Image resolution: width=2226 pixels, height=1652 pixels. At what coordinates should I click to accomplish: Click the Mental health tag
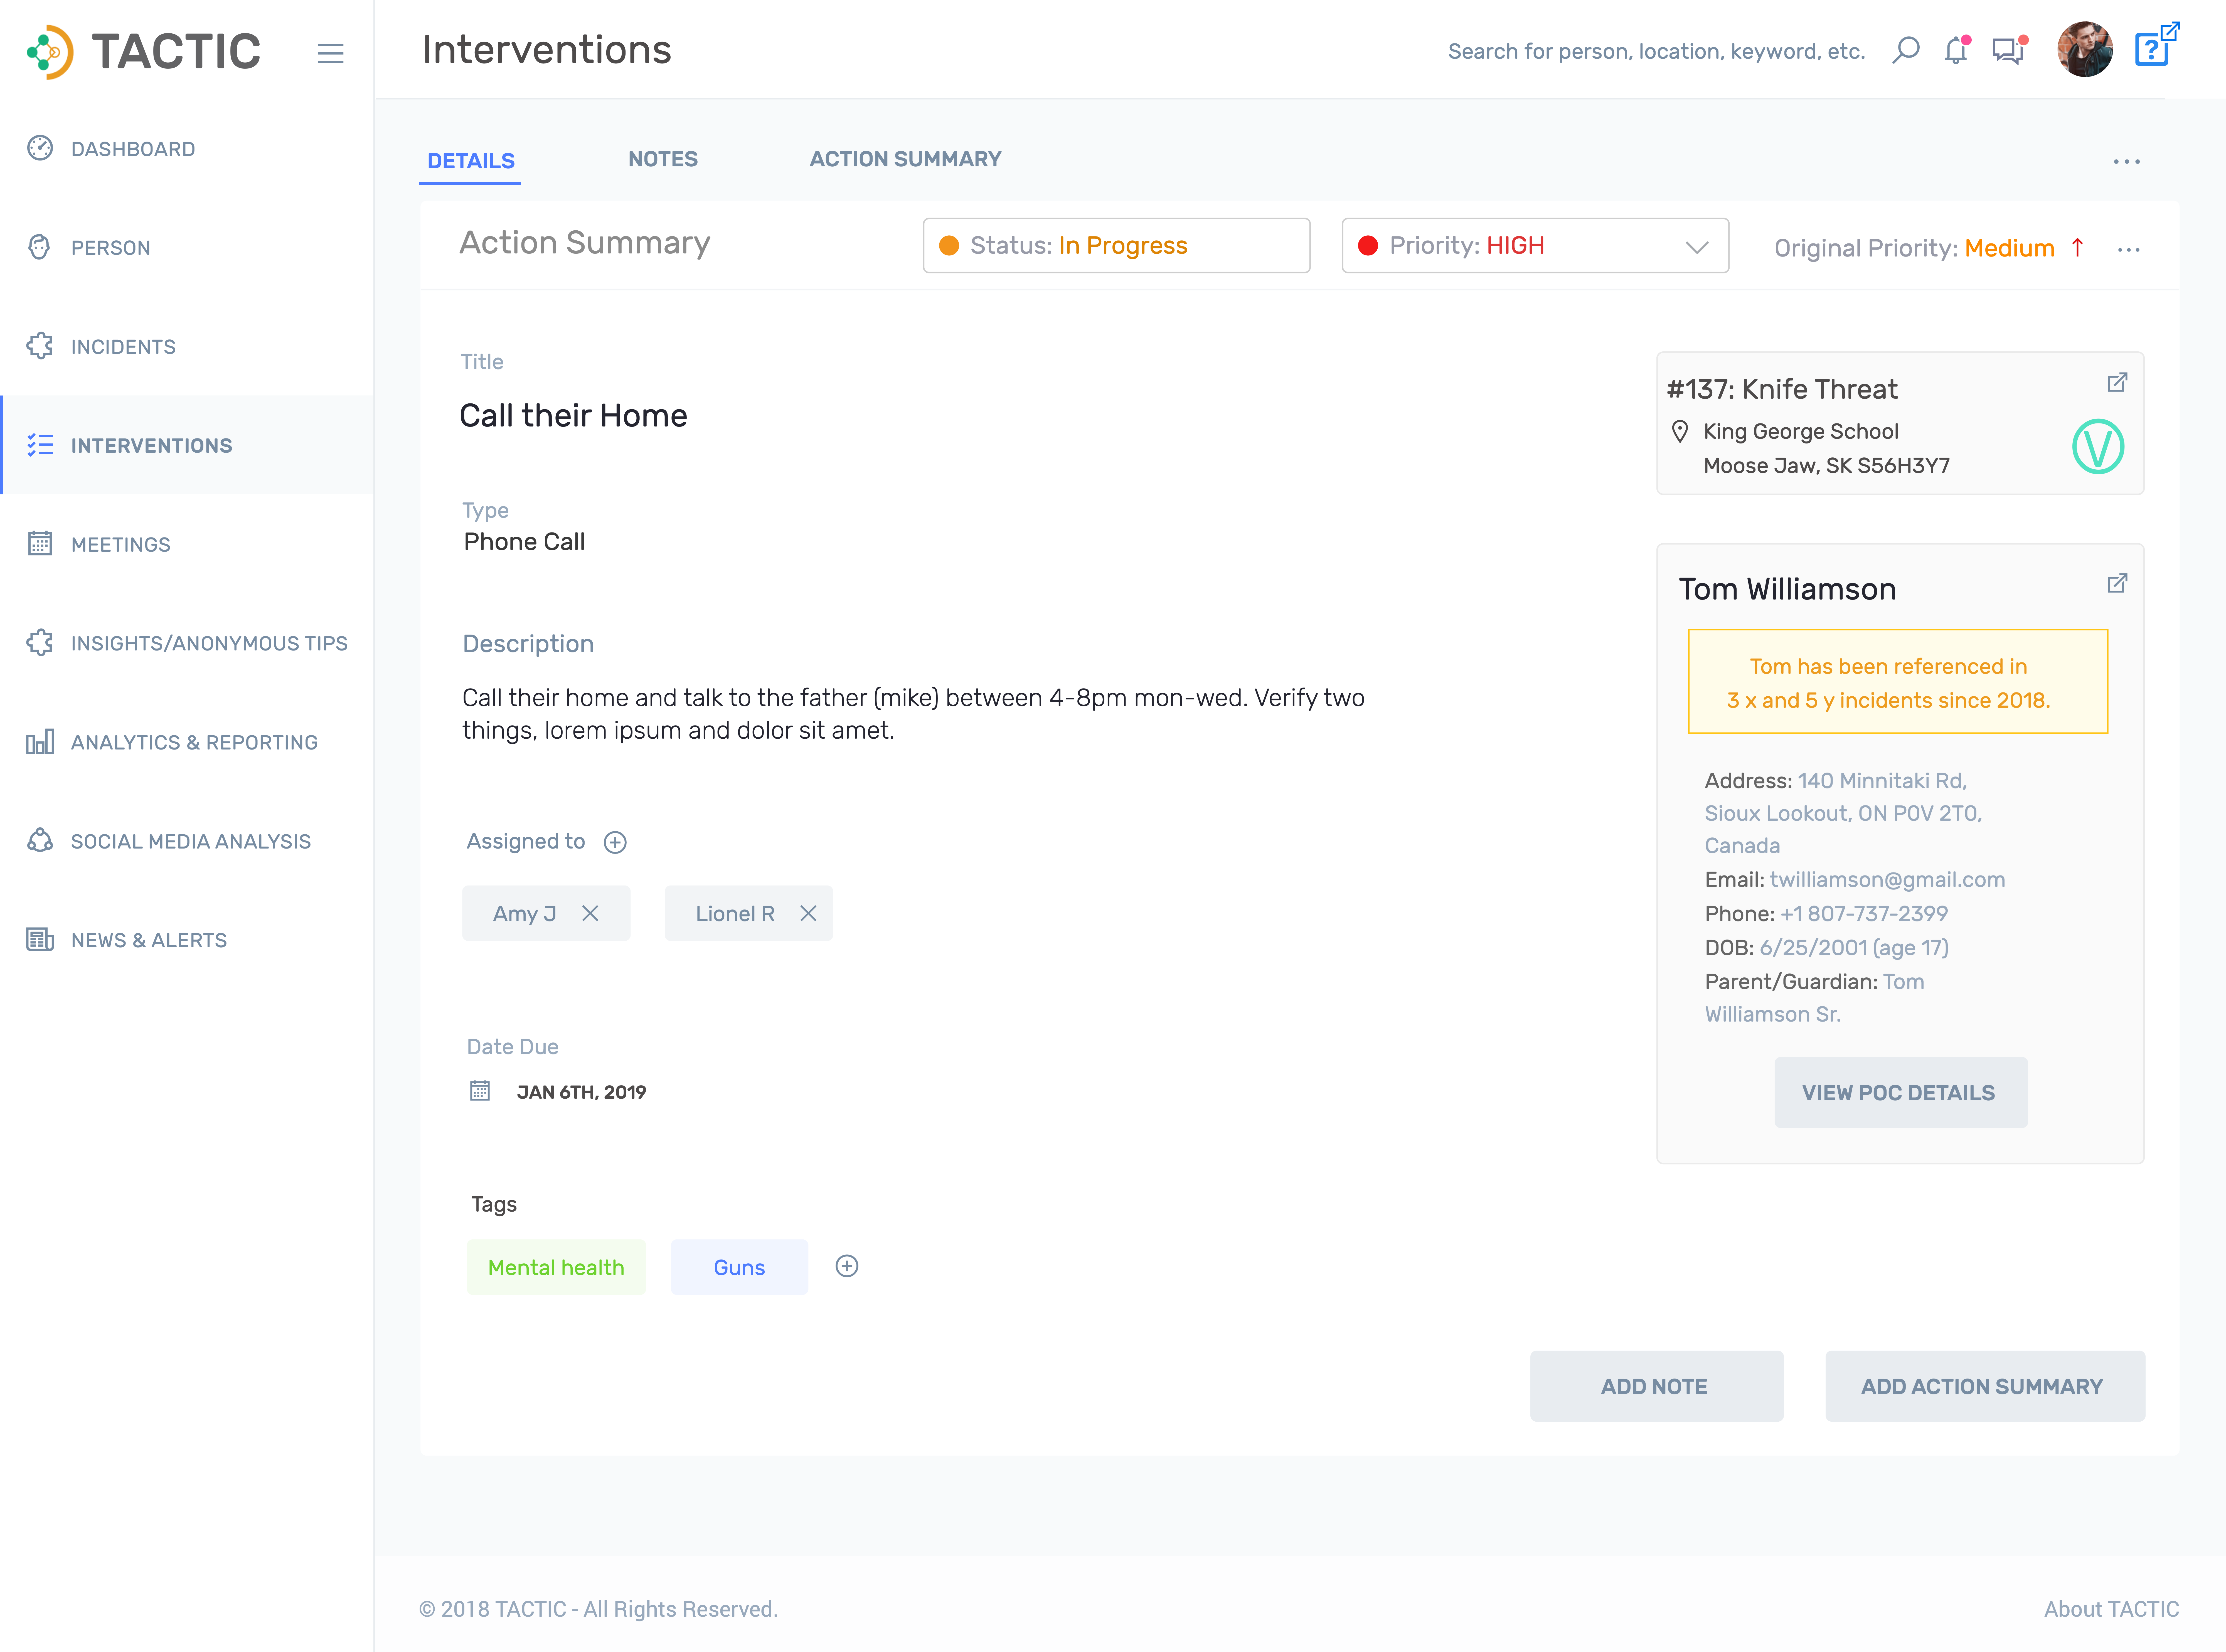[556, 1267]
